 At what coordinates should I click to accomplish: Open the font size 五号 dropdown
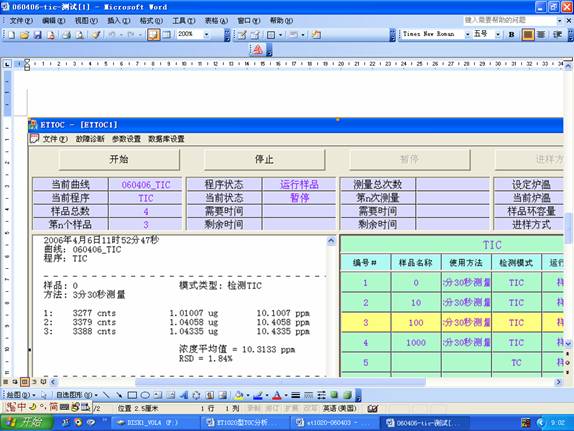point(498,35)
